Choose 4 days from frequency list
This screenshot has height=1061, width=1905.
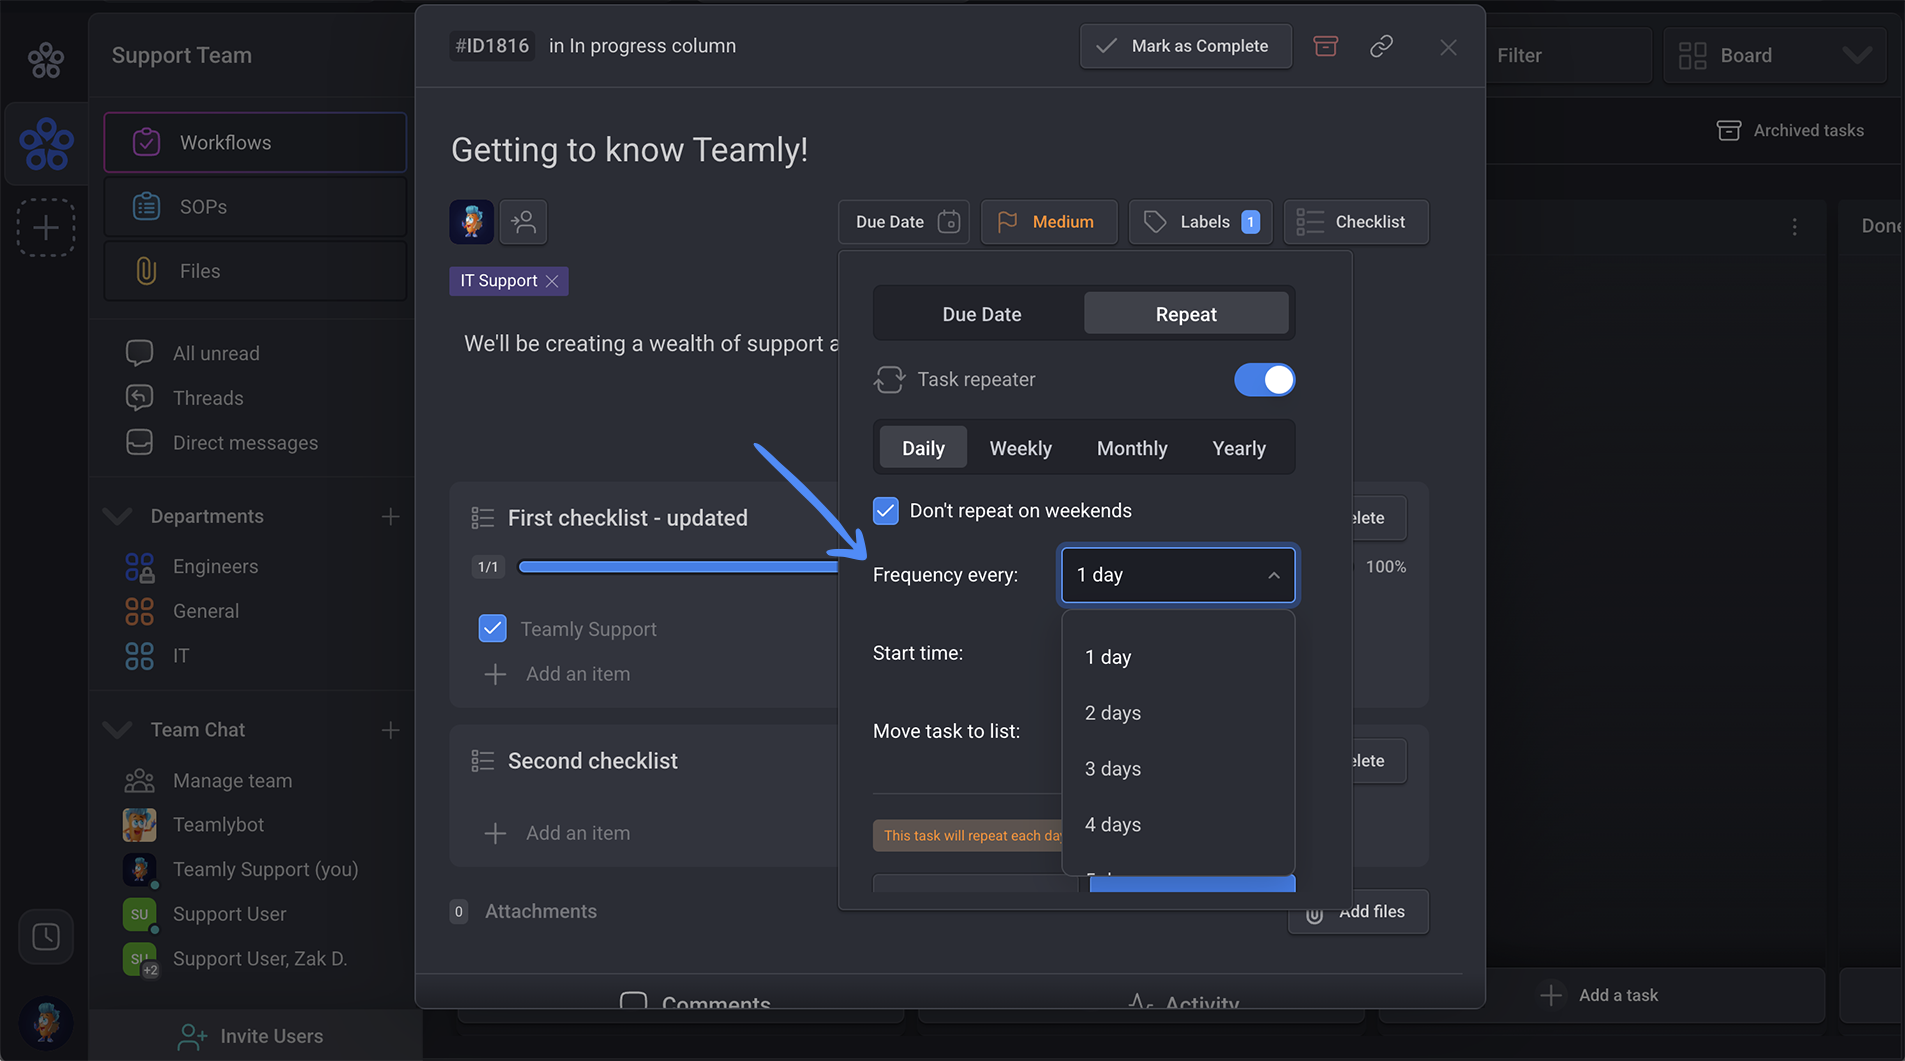pos(1178,825)
